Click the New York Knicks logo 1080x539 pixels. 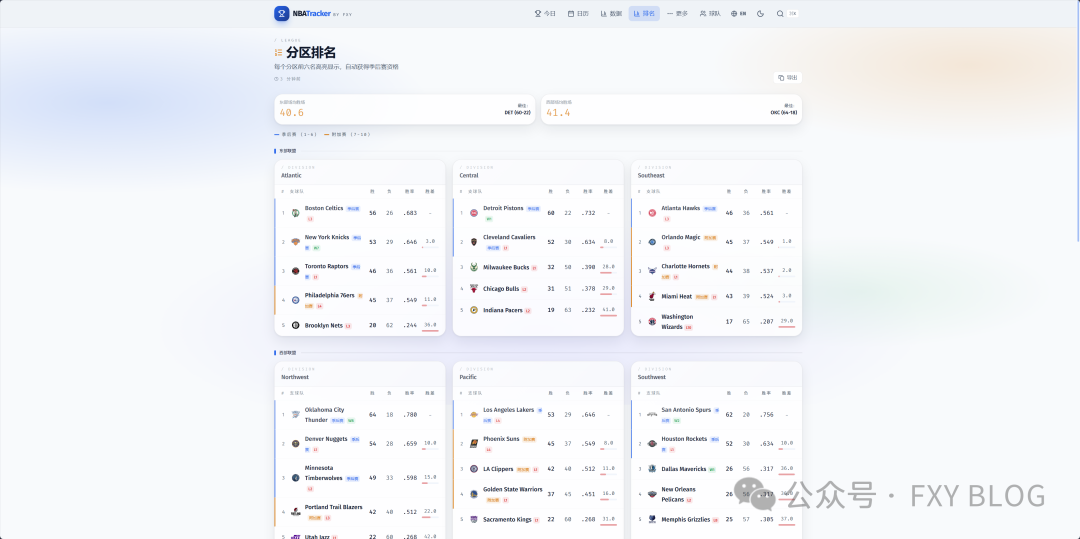(x=295, y=242)
